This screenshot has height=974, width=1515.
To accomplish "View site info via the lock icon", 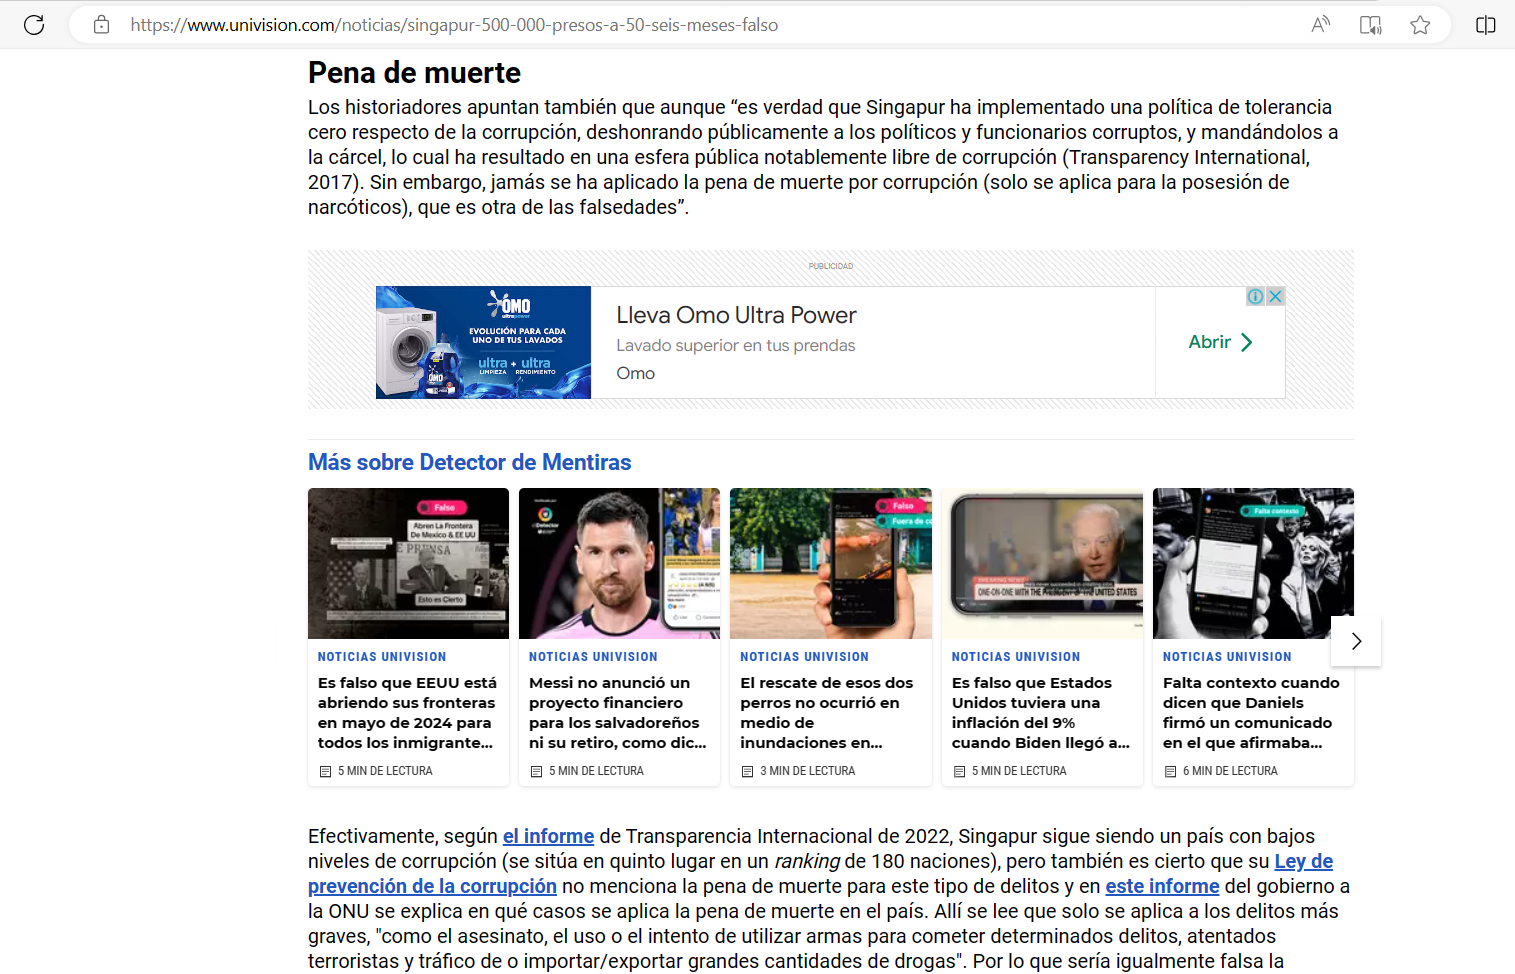I will [101, 25].
